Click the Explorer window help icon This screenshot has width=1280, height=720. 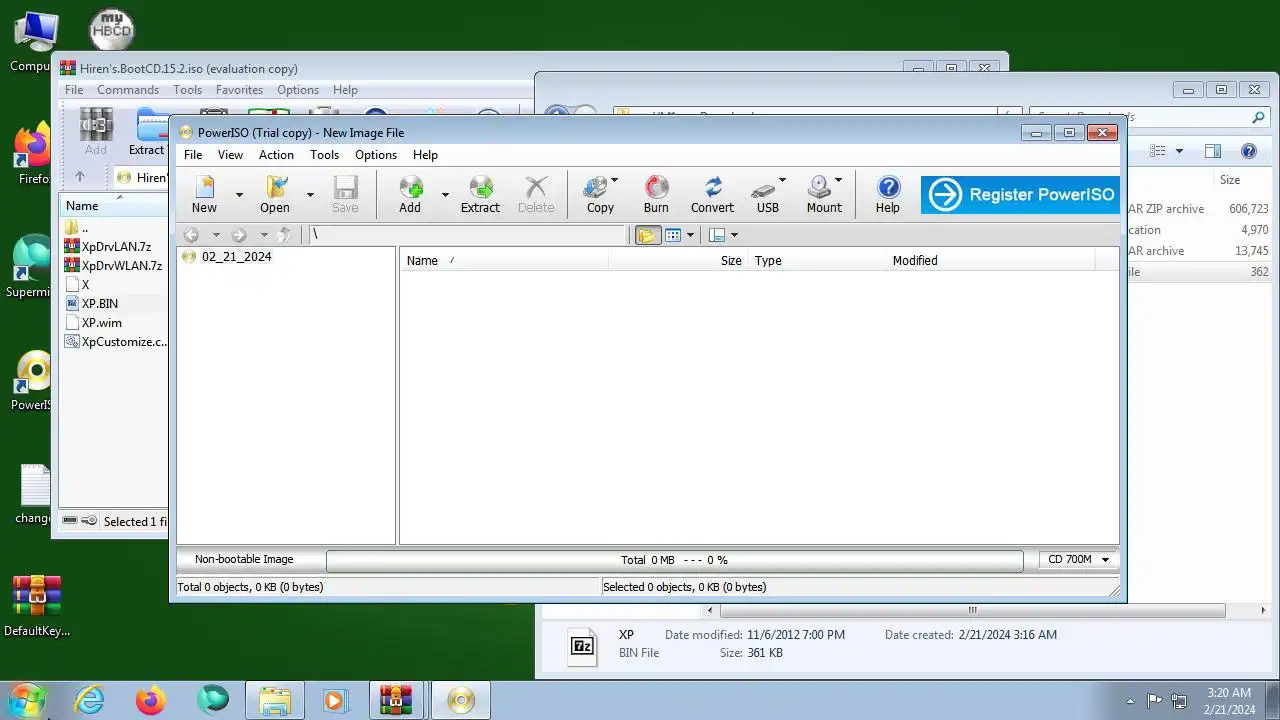tap(1249, 151)
